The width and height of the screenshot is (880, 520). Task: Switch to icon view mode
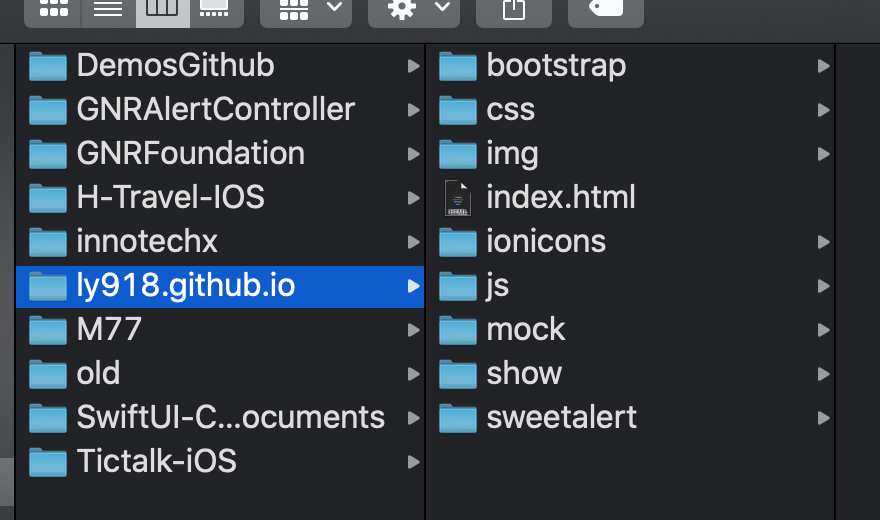54,8
